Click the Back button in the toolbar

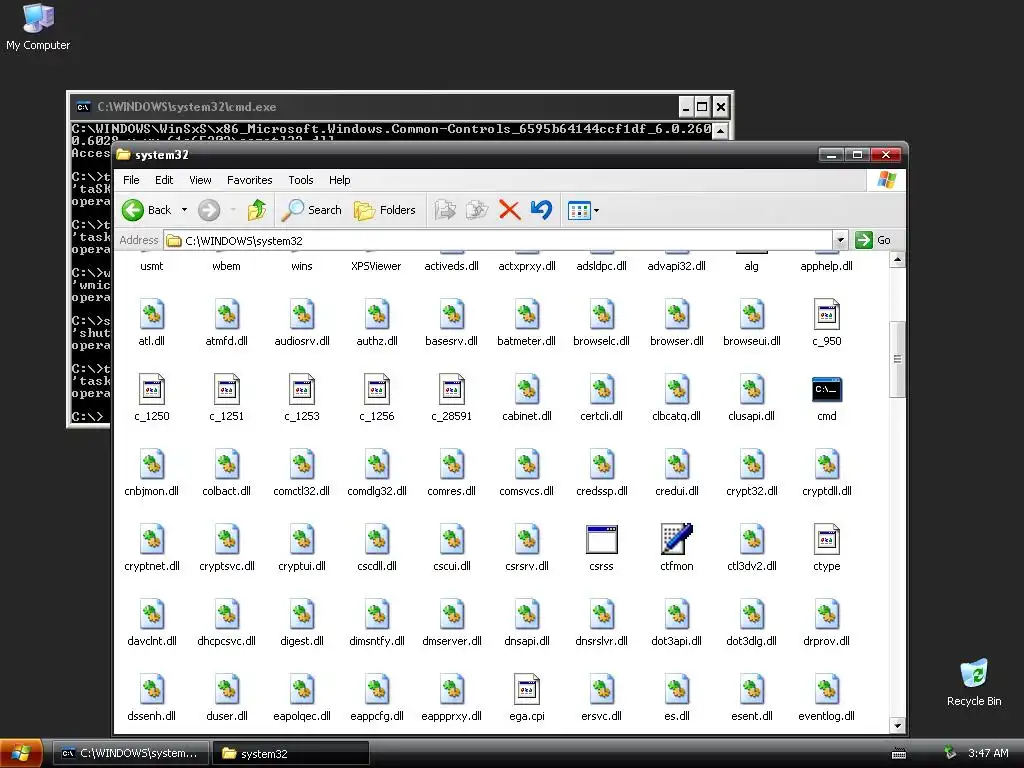tap(147, 210)
